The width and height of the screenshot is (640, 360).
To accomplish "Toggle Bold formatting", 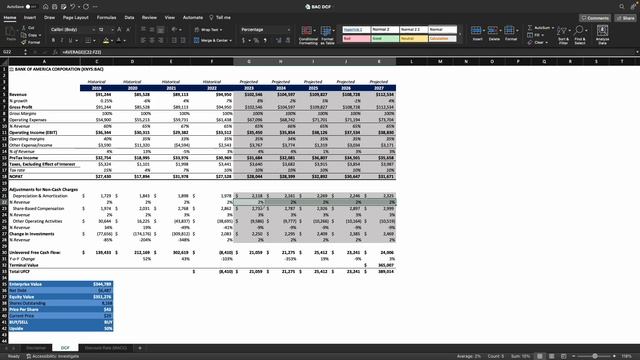I will pos(53,40).
